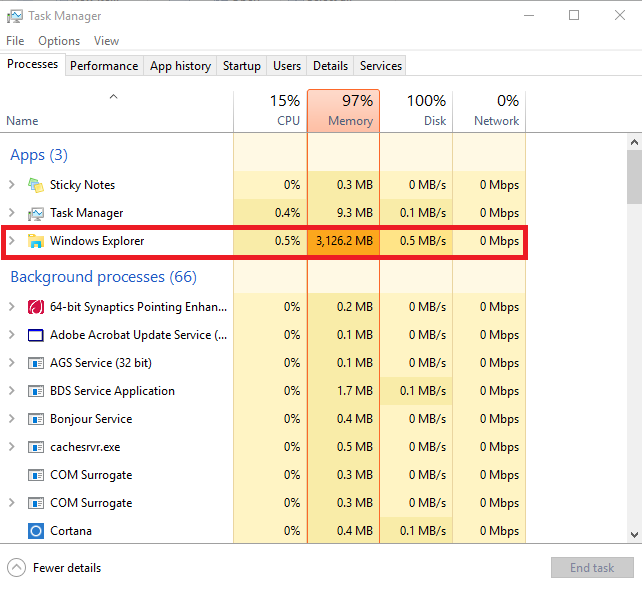Switch to the Performance tab
This screenshot has height=592, width=642.
tap(104, 66)
